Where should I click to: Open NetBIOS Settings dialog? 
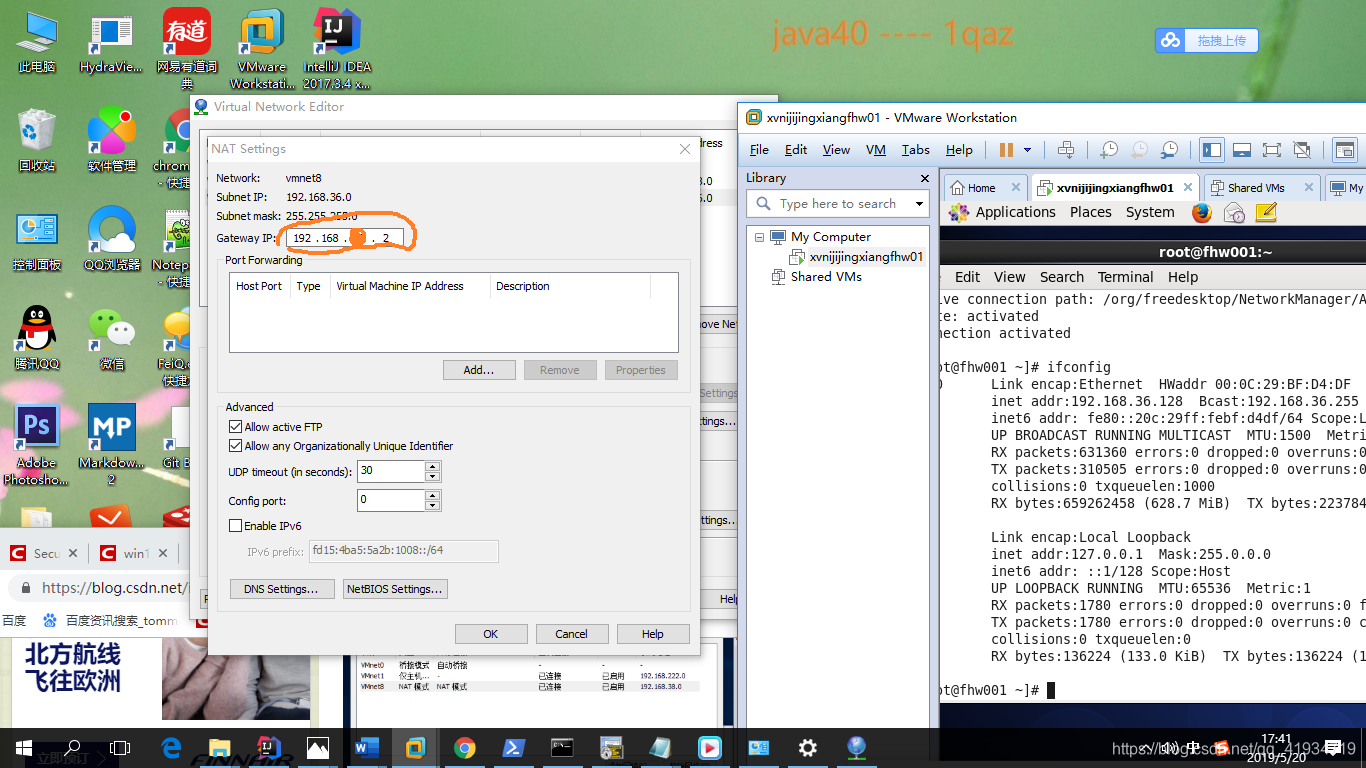(394, 589)
